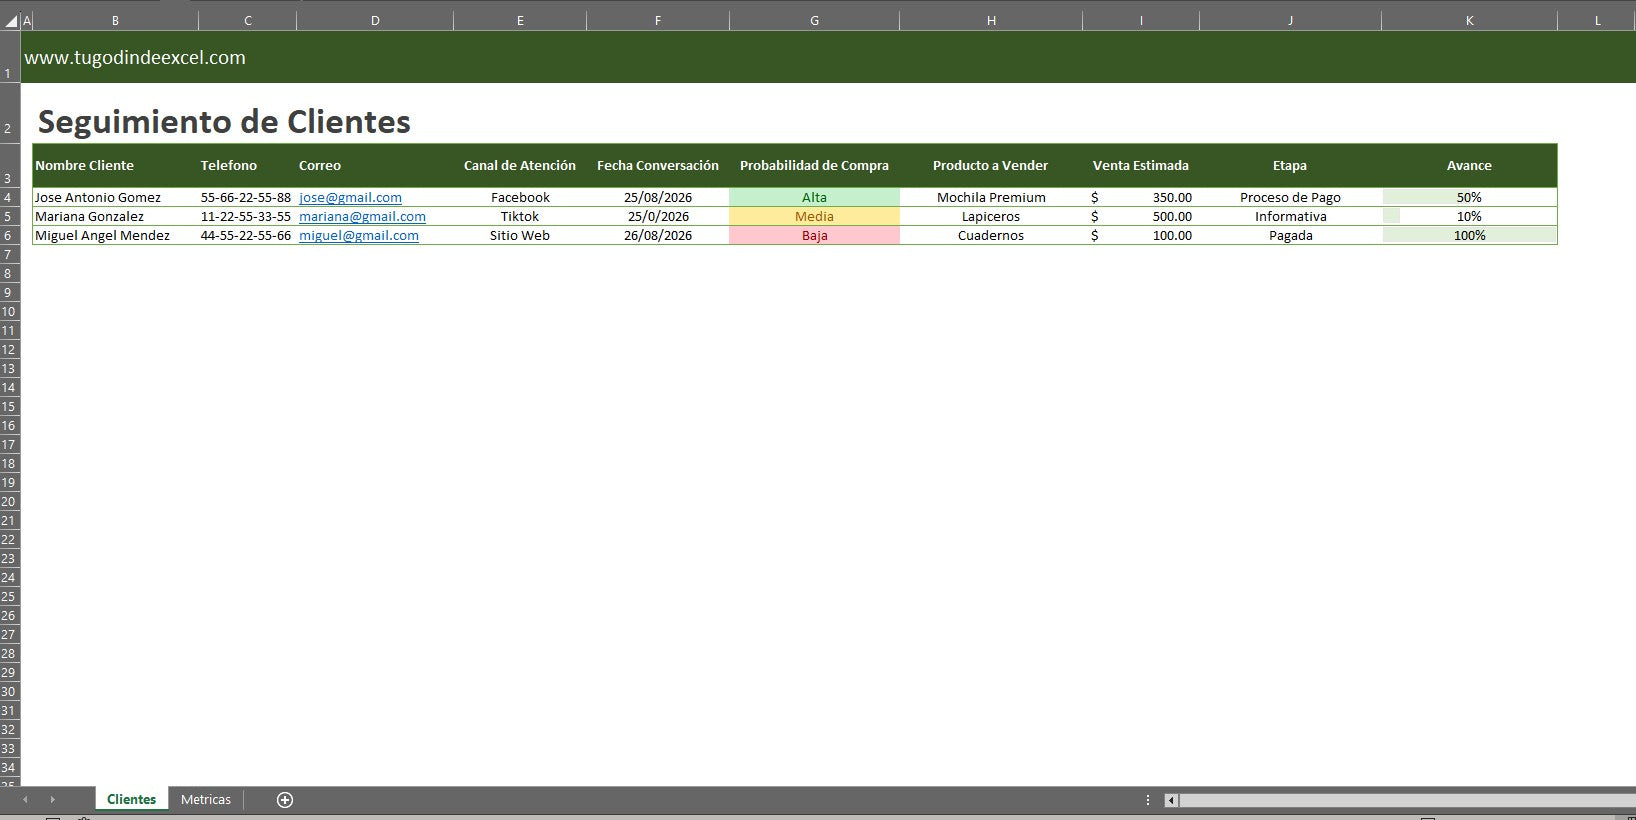Click the Nombre Cliente header cell

click(x=115, y=165)
